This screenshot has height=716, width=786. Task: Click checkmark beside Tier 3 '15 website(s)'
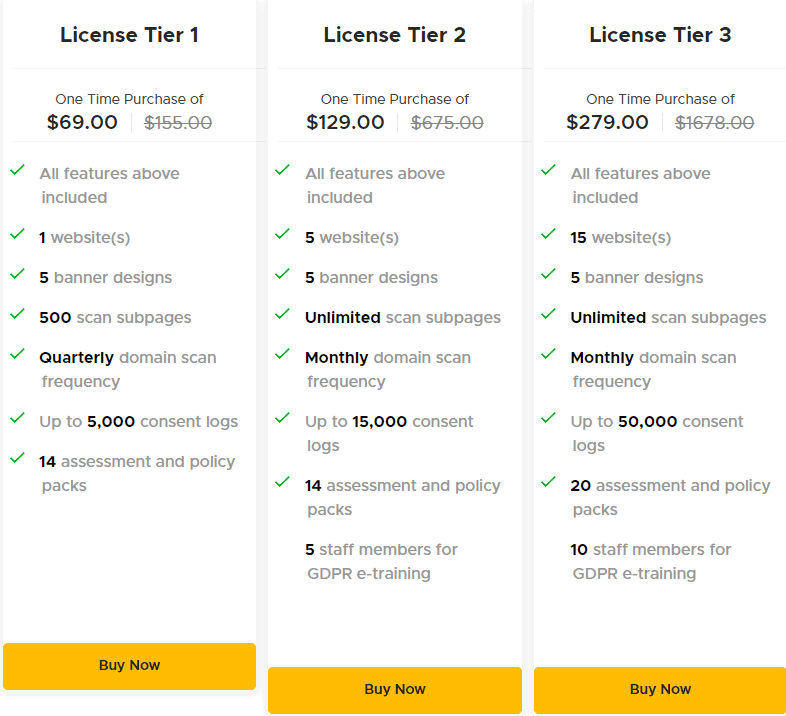[548, 234]
